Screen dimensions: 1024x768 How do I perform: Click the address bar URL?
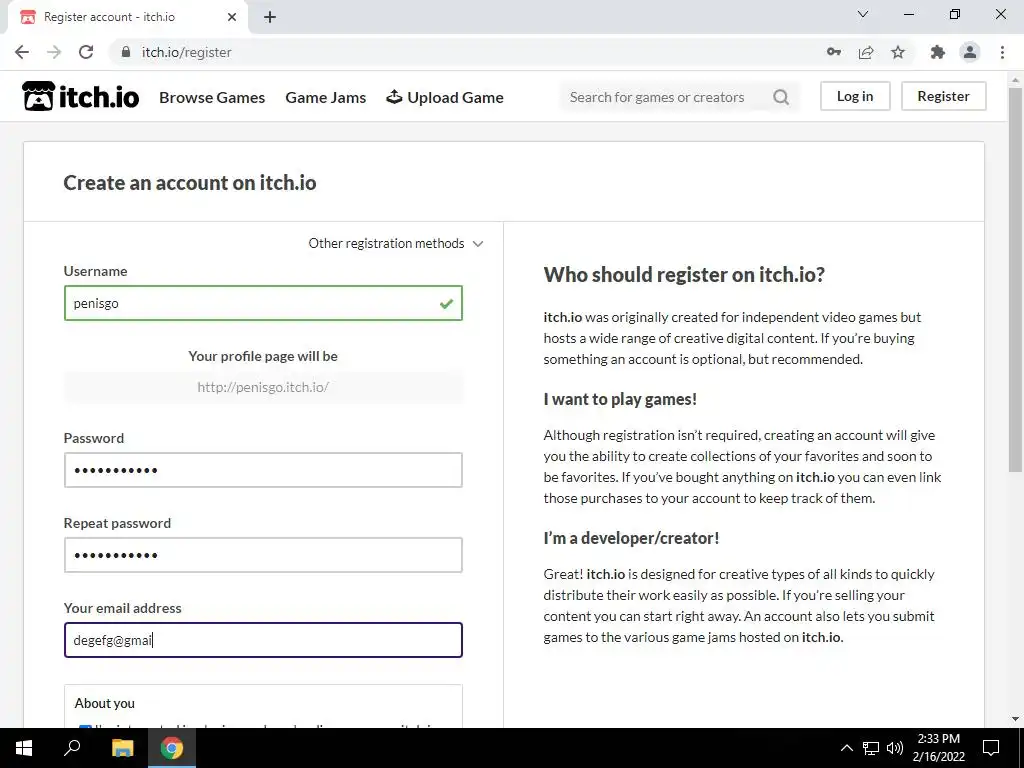coord(187,52)
